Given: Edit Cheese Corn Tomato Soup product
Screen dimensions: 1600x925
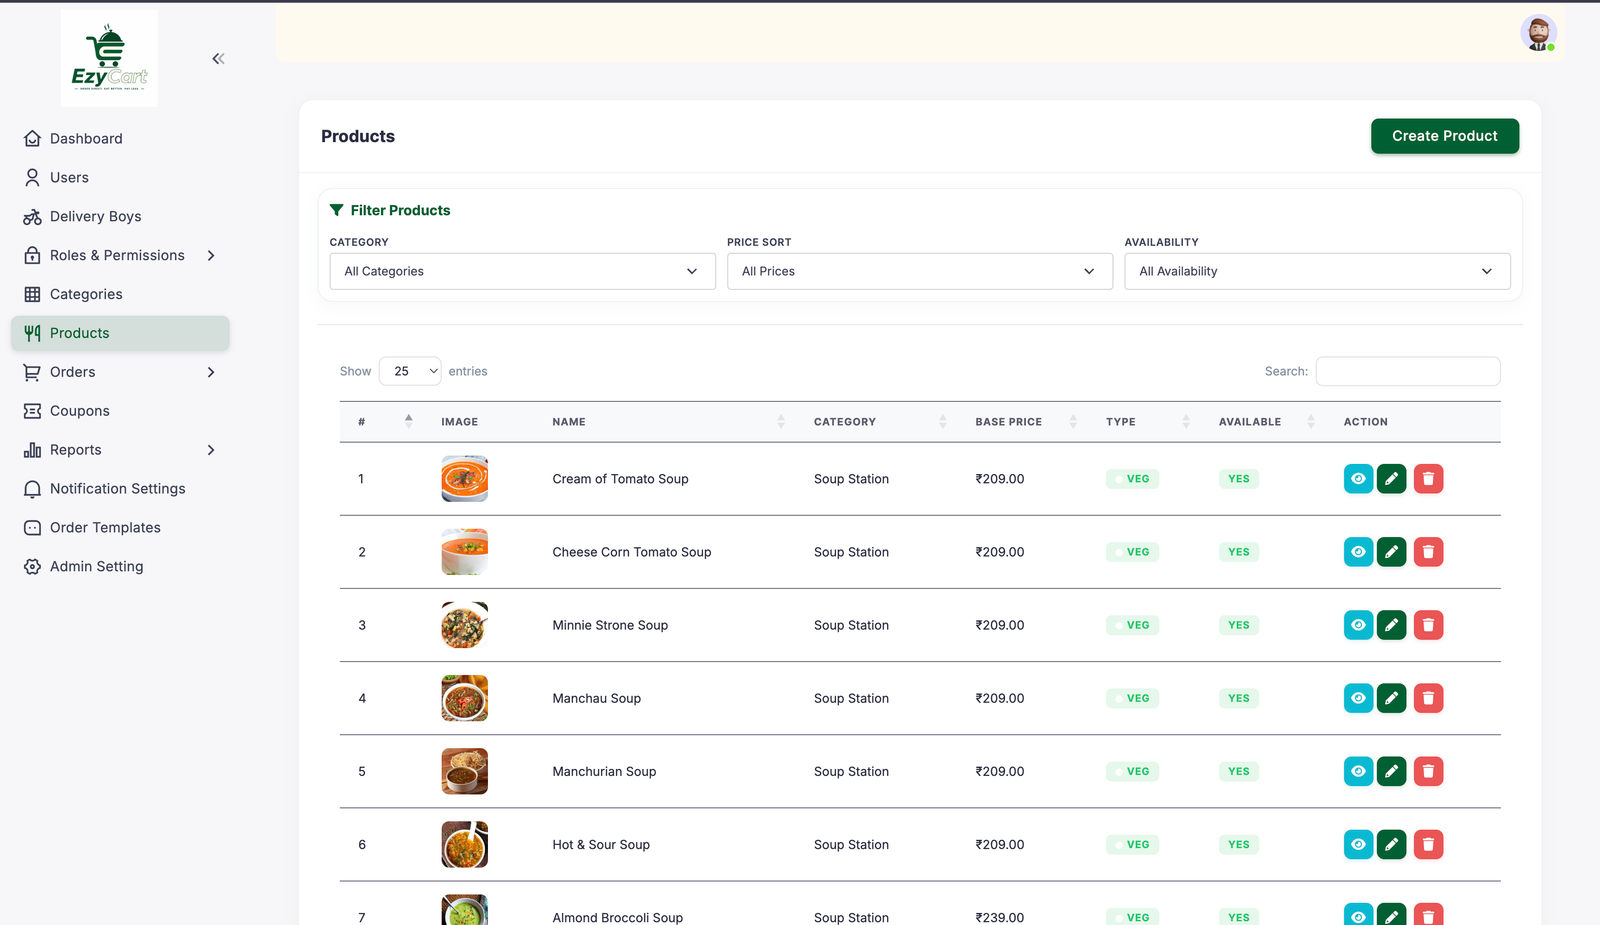Looking at the screenshot, I should tap(1391, 552).
